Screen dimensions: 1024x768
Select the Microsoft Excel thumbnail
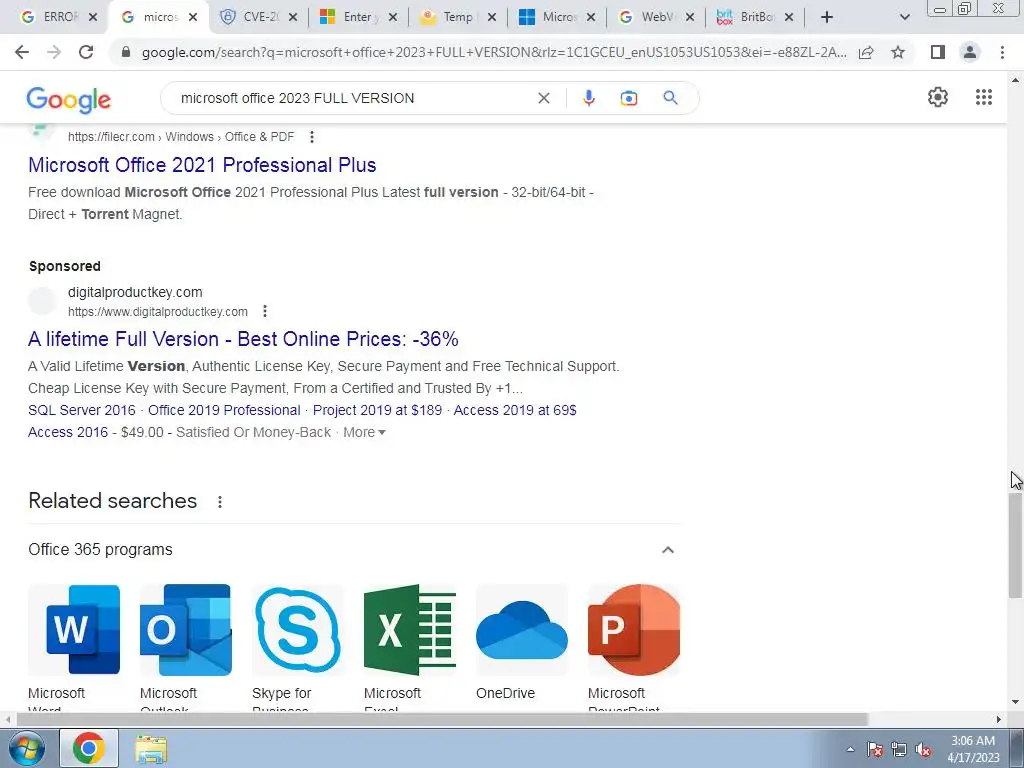click(x=409, y=630)
